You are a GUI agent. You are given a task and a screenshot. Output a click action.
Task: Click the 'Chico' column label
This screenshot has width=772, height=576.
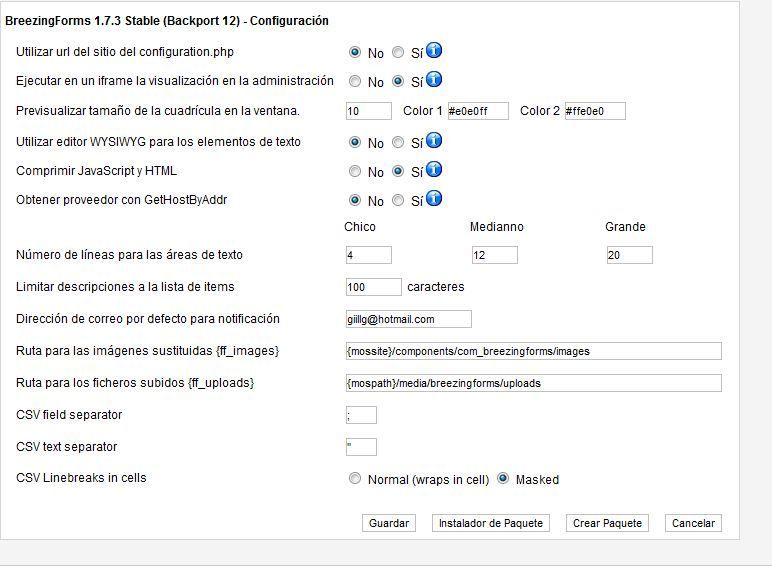pyautogui.click(x=360, y=227)
